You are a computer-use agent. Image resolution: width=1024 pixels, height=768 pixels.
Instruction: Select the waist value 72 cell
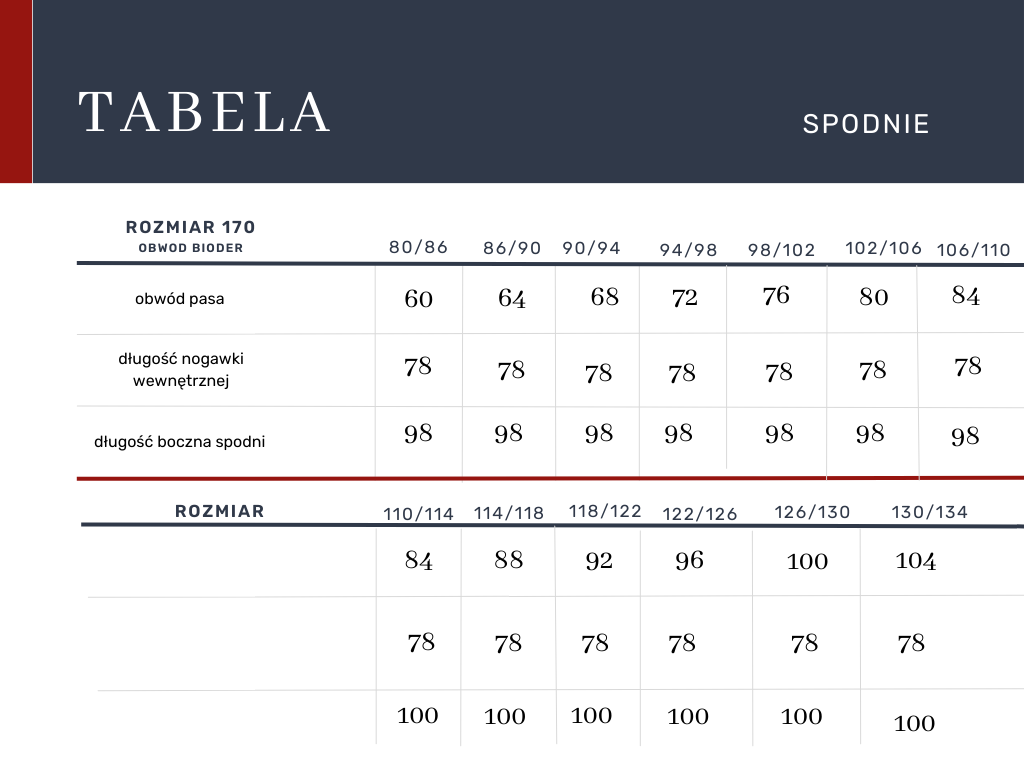click(x=685, y=298)
